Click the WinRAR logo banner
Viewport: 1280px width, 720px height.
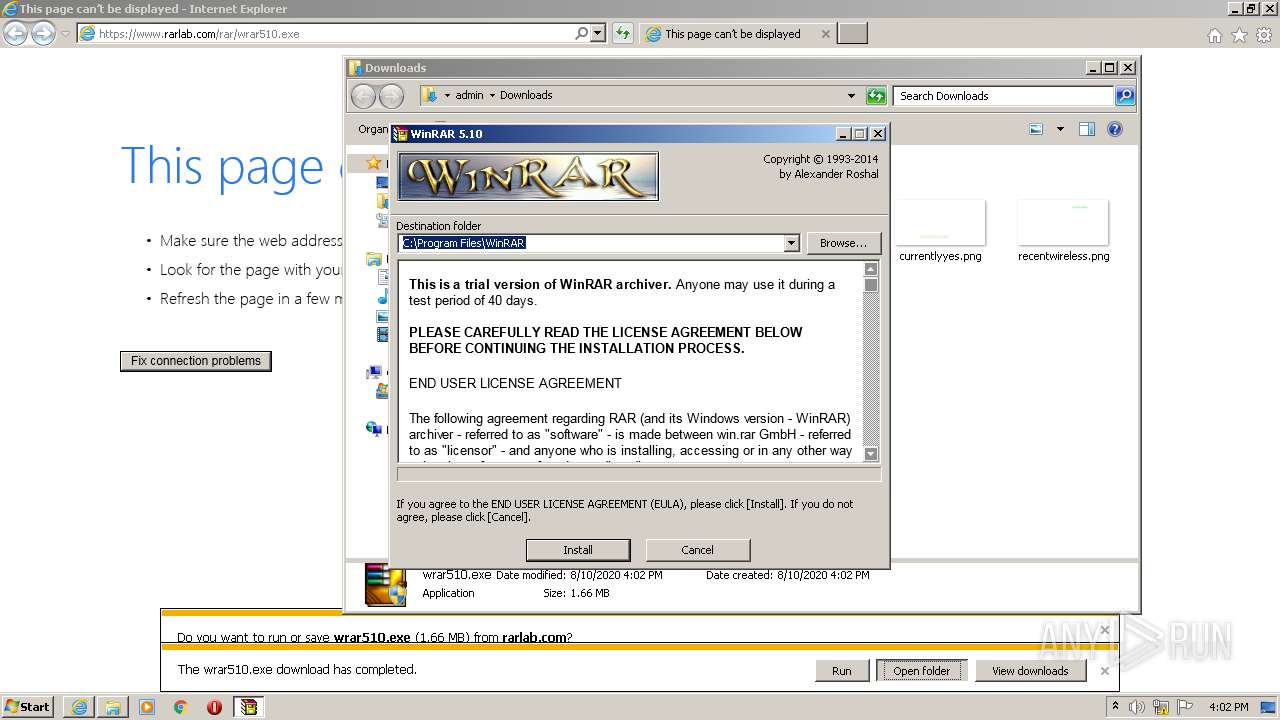tap(528, 177)
